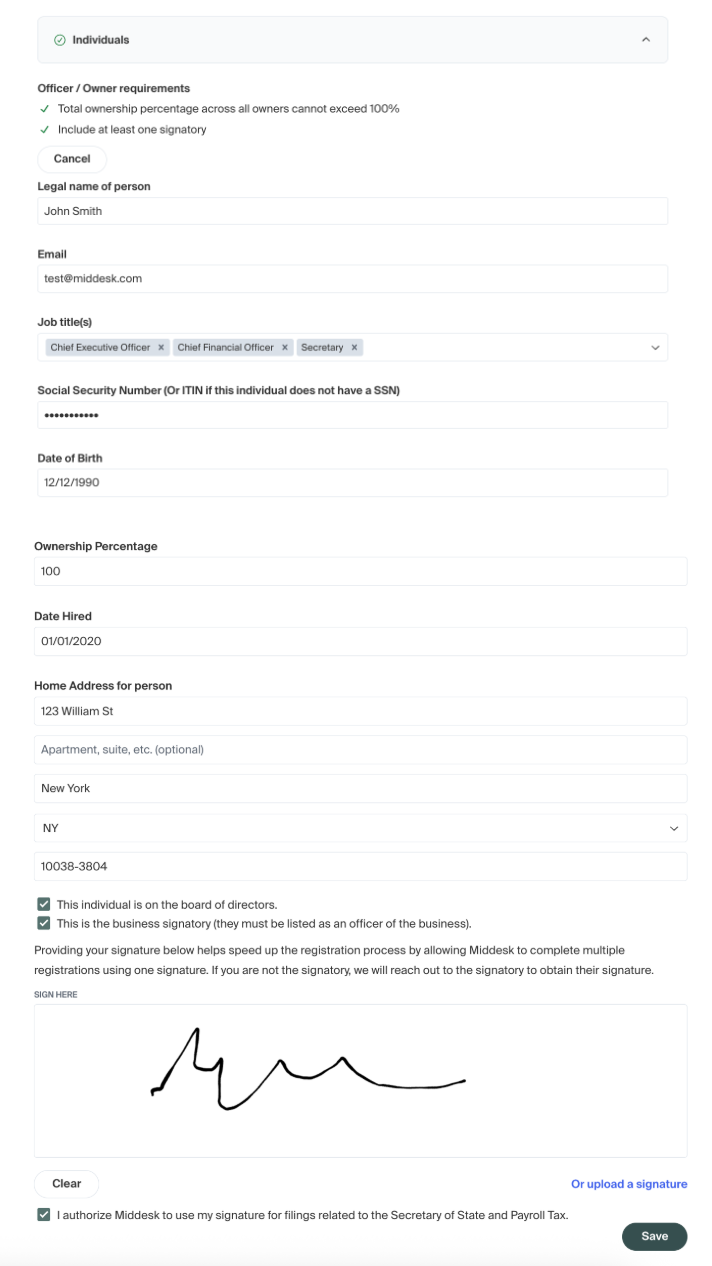
Task: Click 'Or upload a signature' link
Action: (629, 1184)
